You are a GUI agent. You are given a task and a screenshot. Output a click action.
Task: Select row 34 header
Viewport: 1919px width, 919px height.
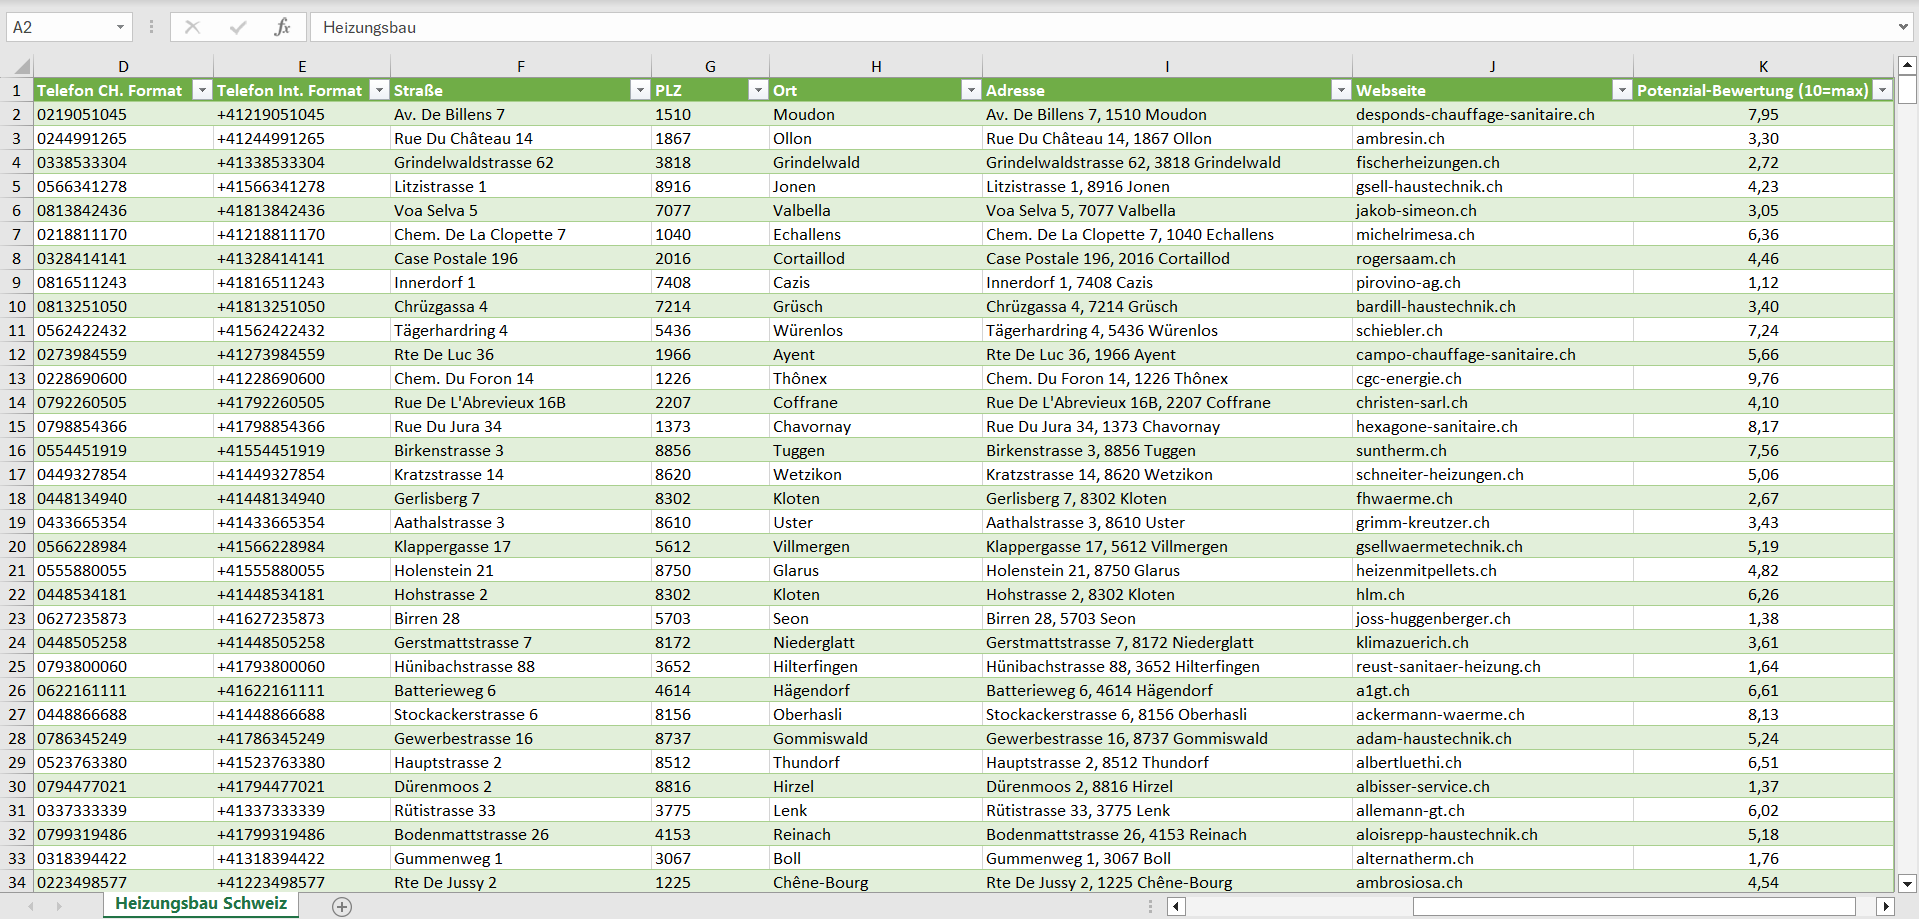(x=17, y=882)
